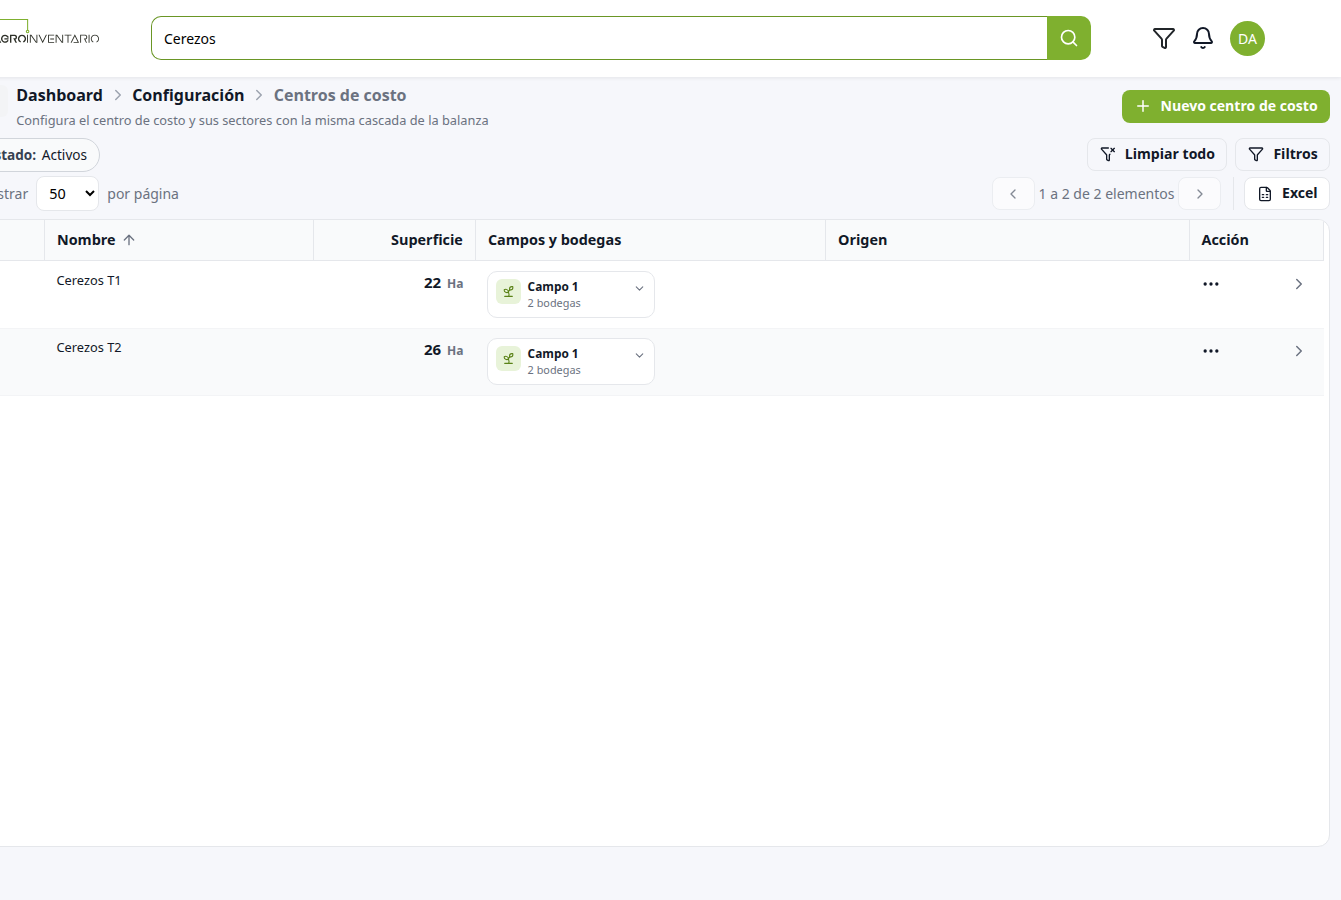The height and width of the screenshot is (900, 1341).
Task: Go to the previous page arrow
Action: pos(1013,194)
